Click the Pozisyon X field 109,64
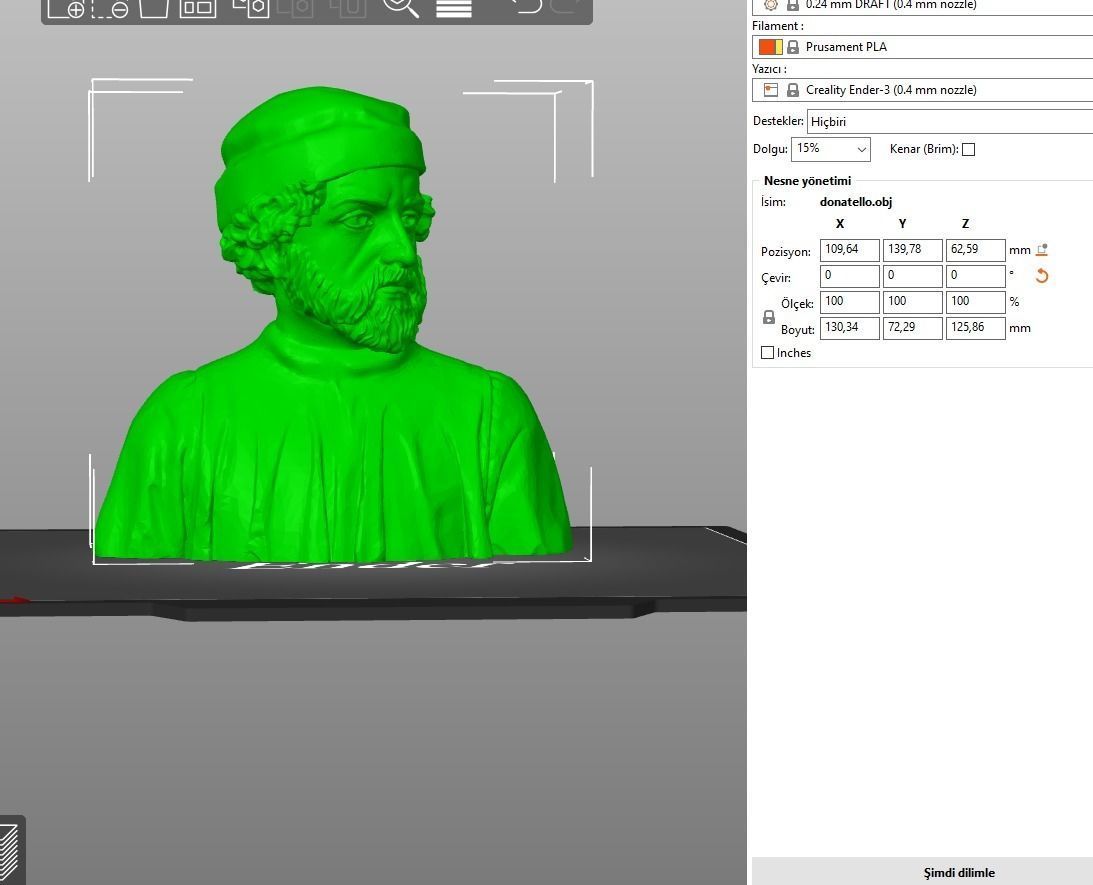 point(850,249)
